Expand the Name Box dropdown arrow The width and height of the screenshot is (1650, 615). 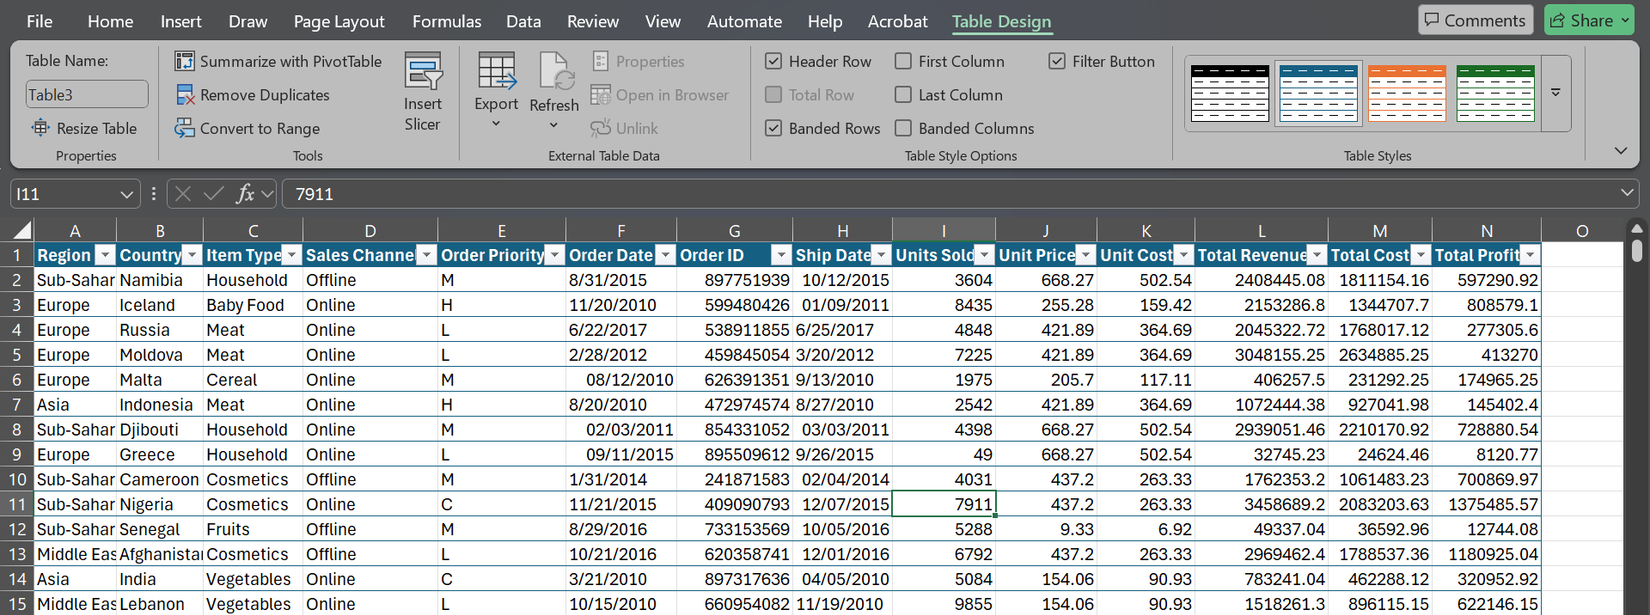[126, 194]
